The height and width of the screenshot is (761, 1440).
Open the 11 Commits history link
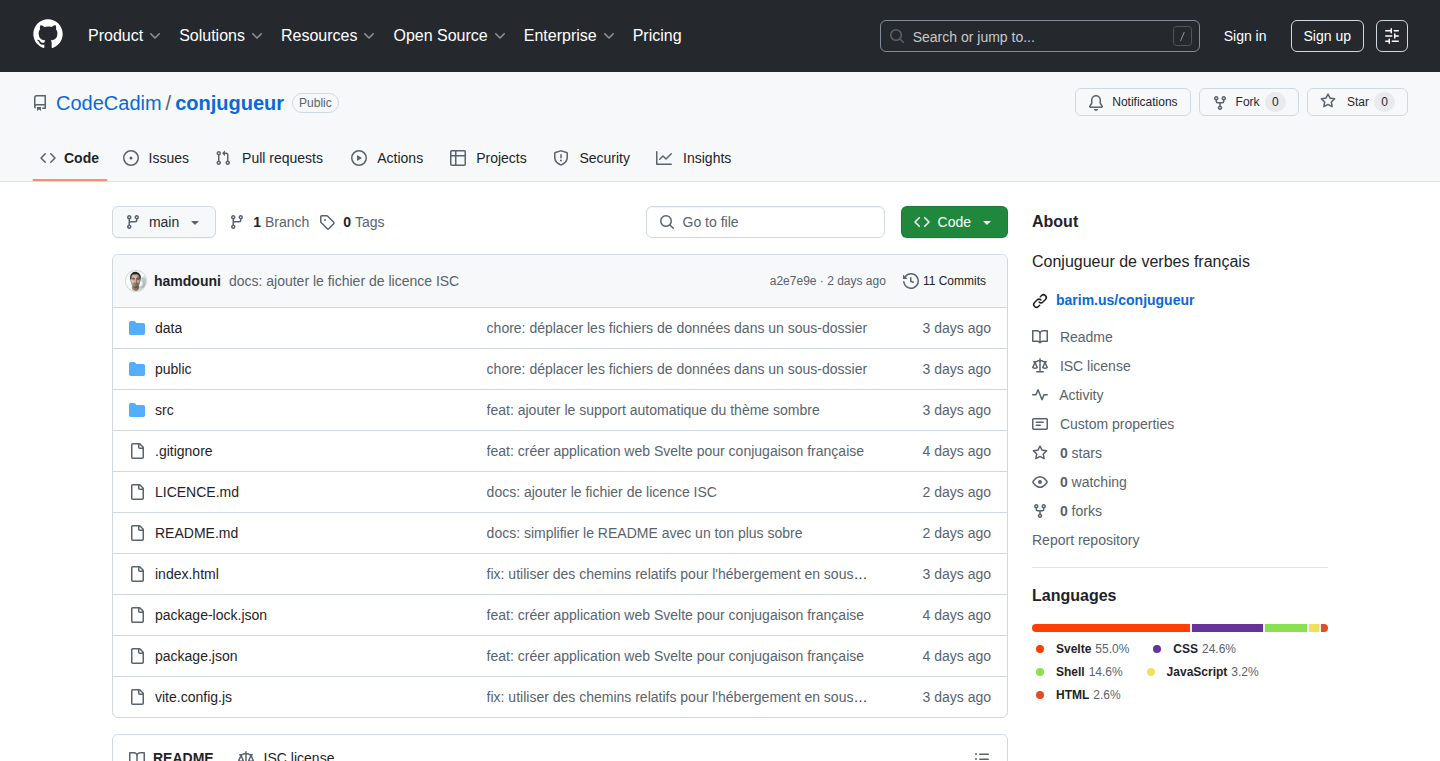[944, 281]
